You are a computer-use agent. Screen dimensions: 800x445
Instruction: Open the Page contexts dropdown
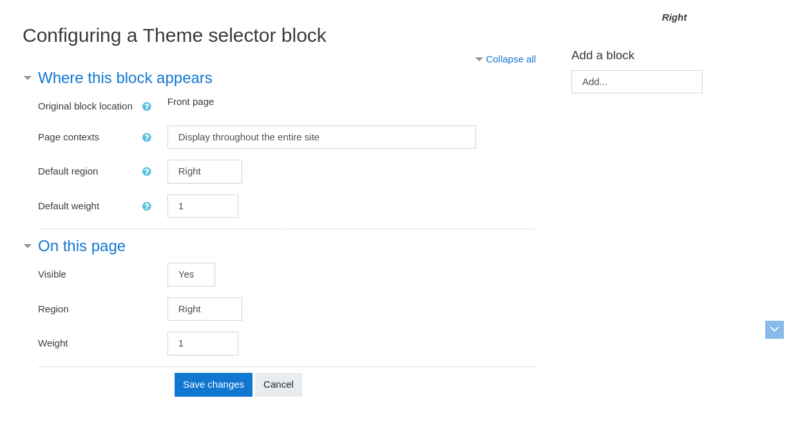click(321, 137)
